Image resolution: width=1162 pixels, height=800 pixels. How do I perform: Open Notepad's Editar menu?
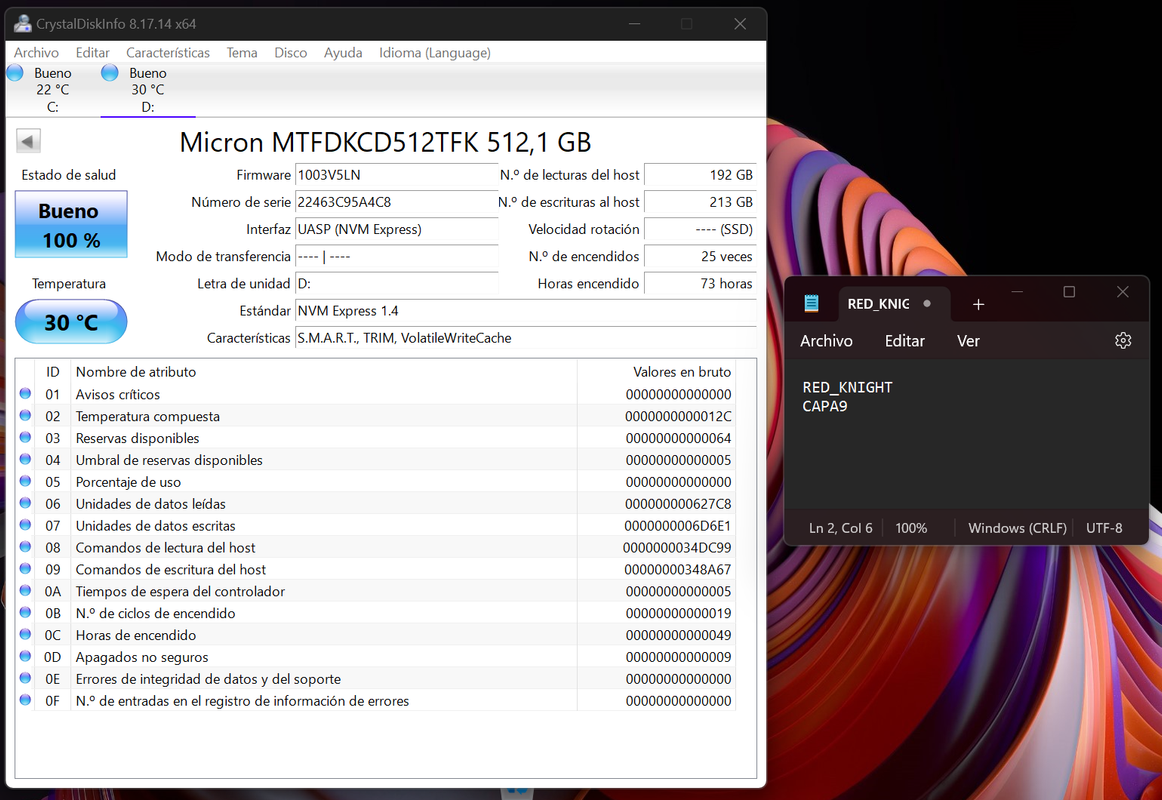tap(905, 341)
